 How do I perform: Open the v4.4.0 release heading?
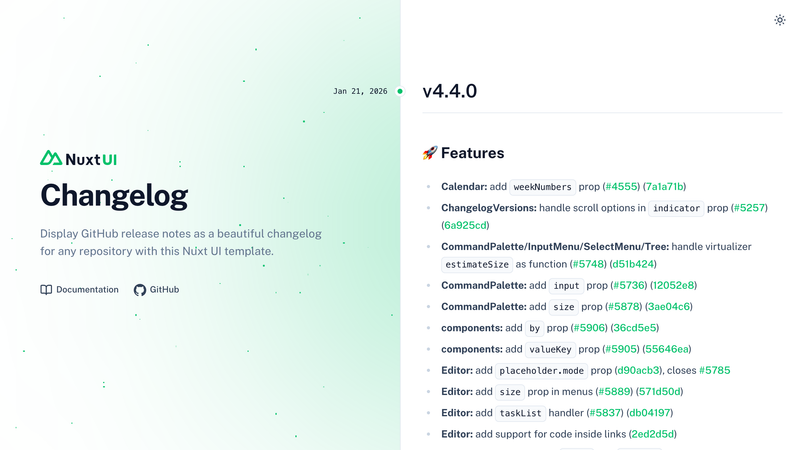click(449, 91)
